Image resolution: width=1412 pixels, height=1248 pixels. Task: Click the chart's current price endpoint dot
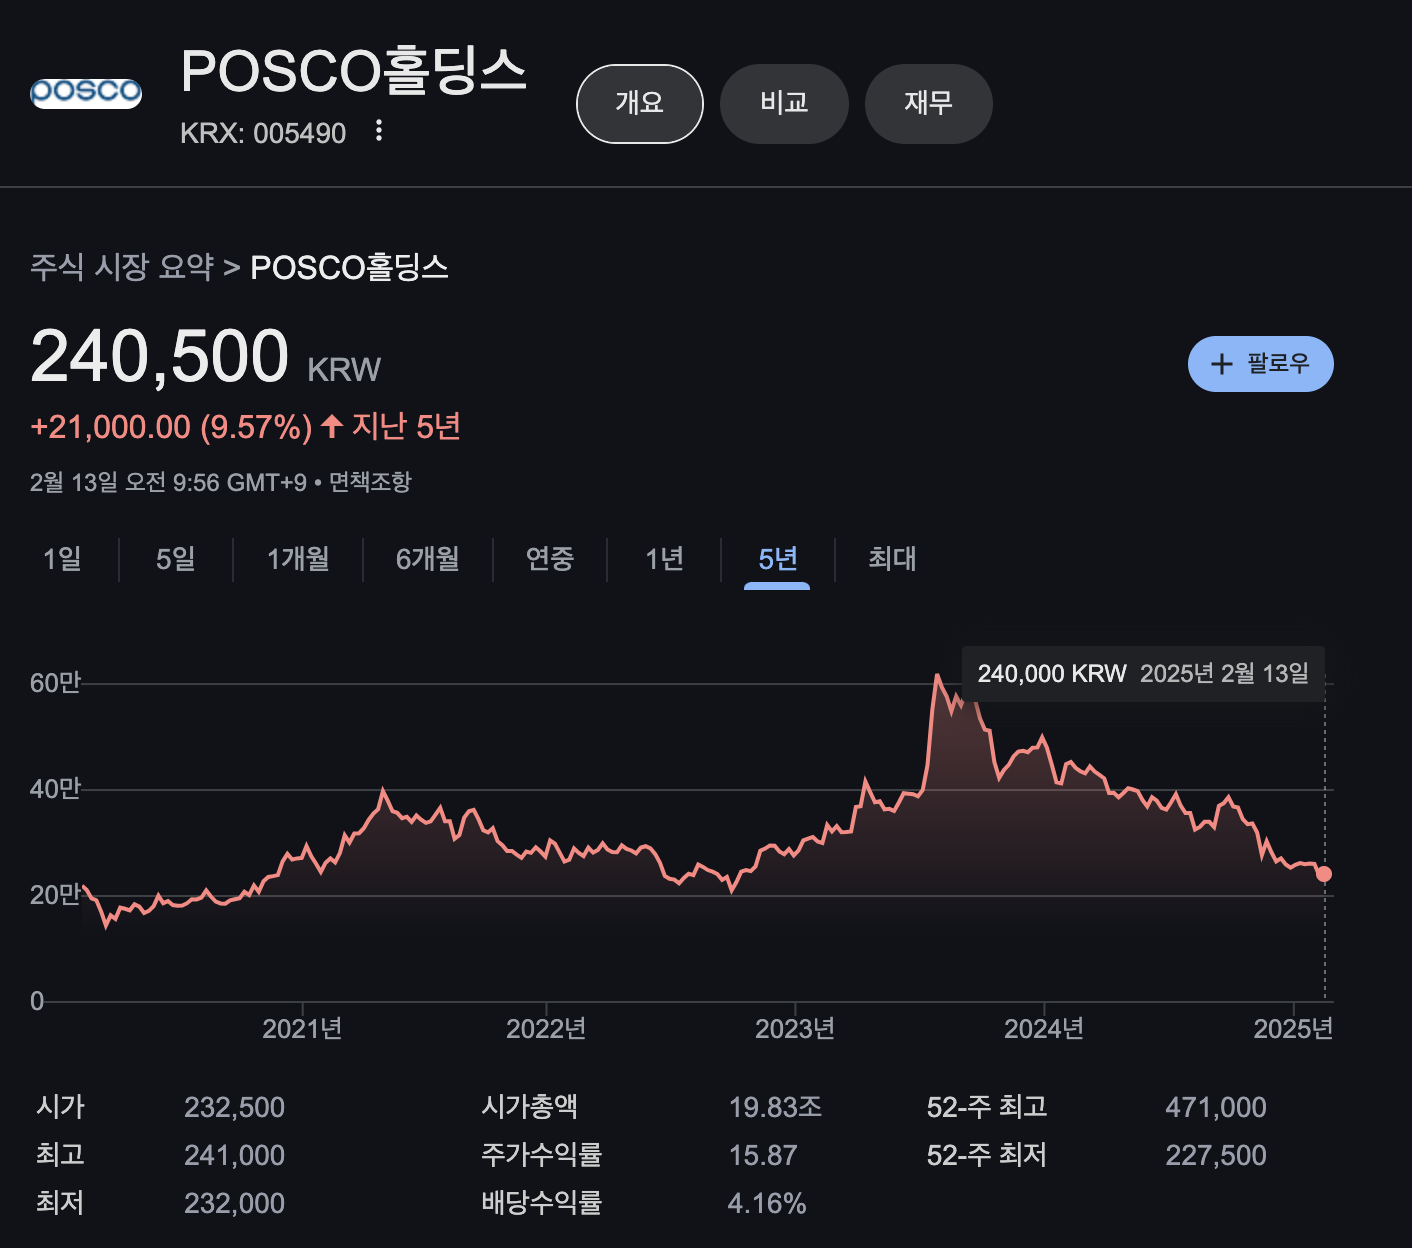(1324, 874)
